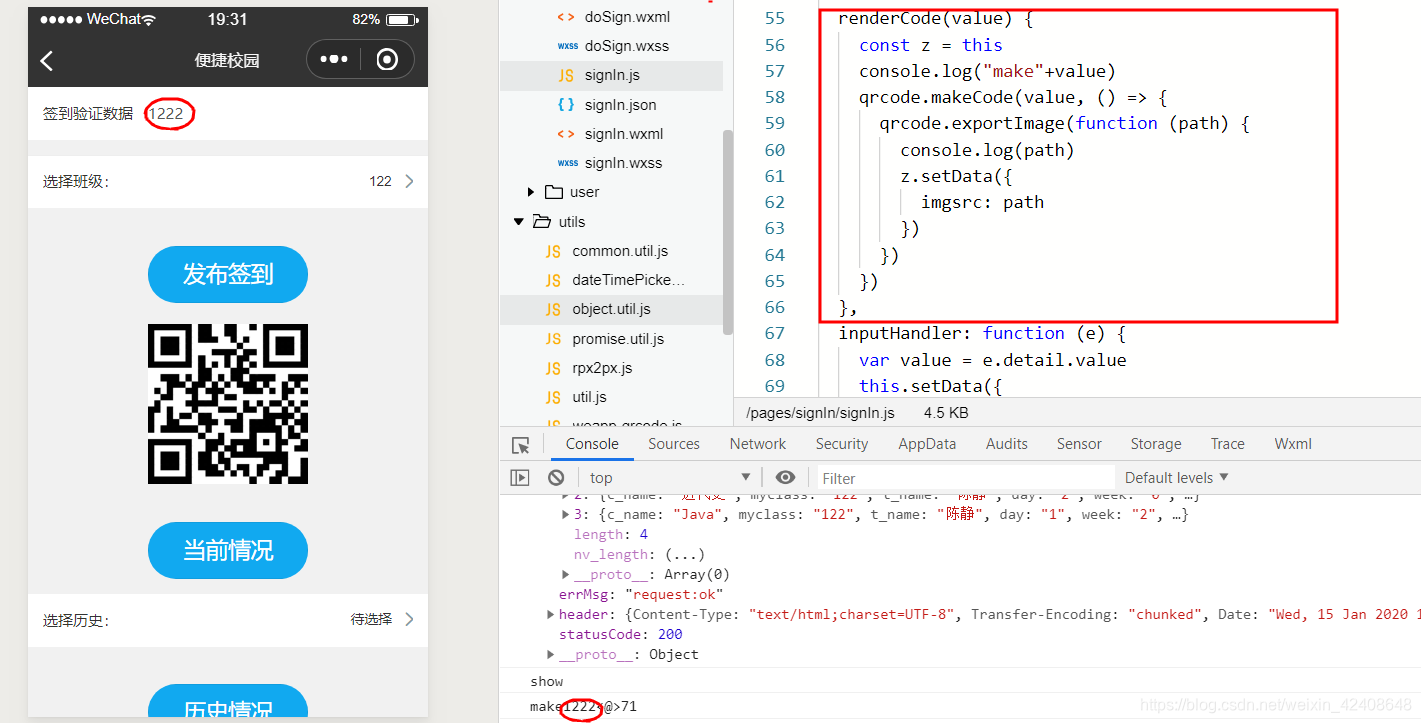Tap the back arrow in mini program header
Viewport: 1421px width, 723px height.
[x=46, y=60]
